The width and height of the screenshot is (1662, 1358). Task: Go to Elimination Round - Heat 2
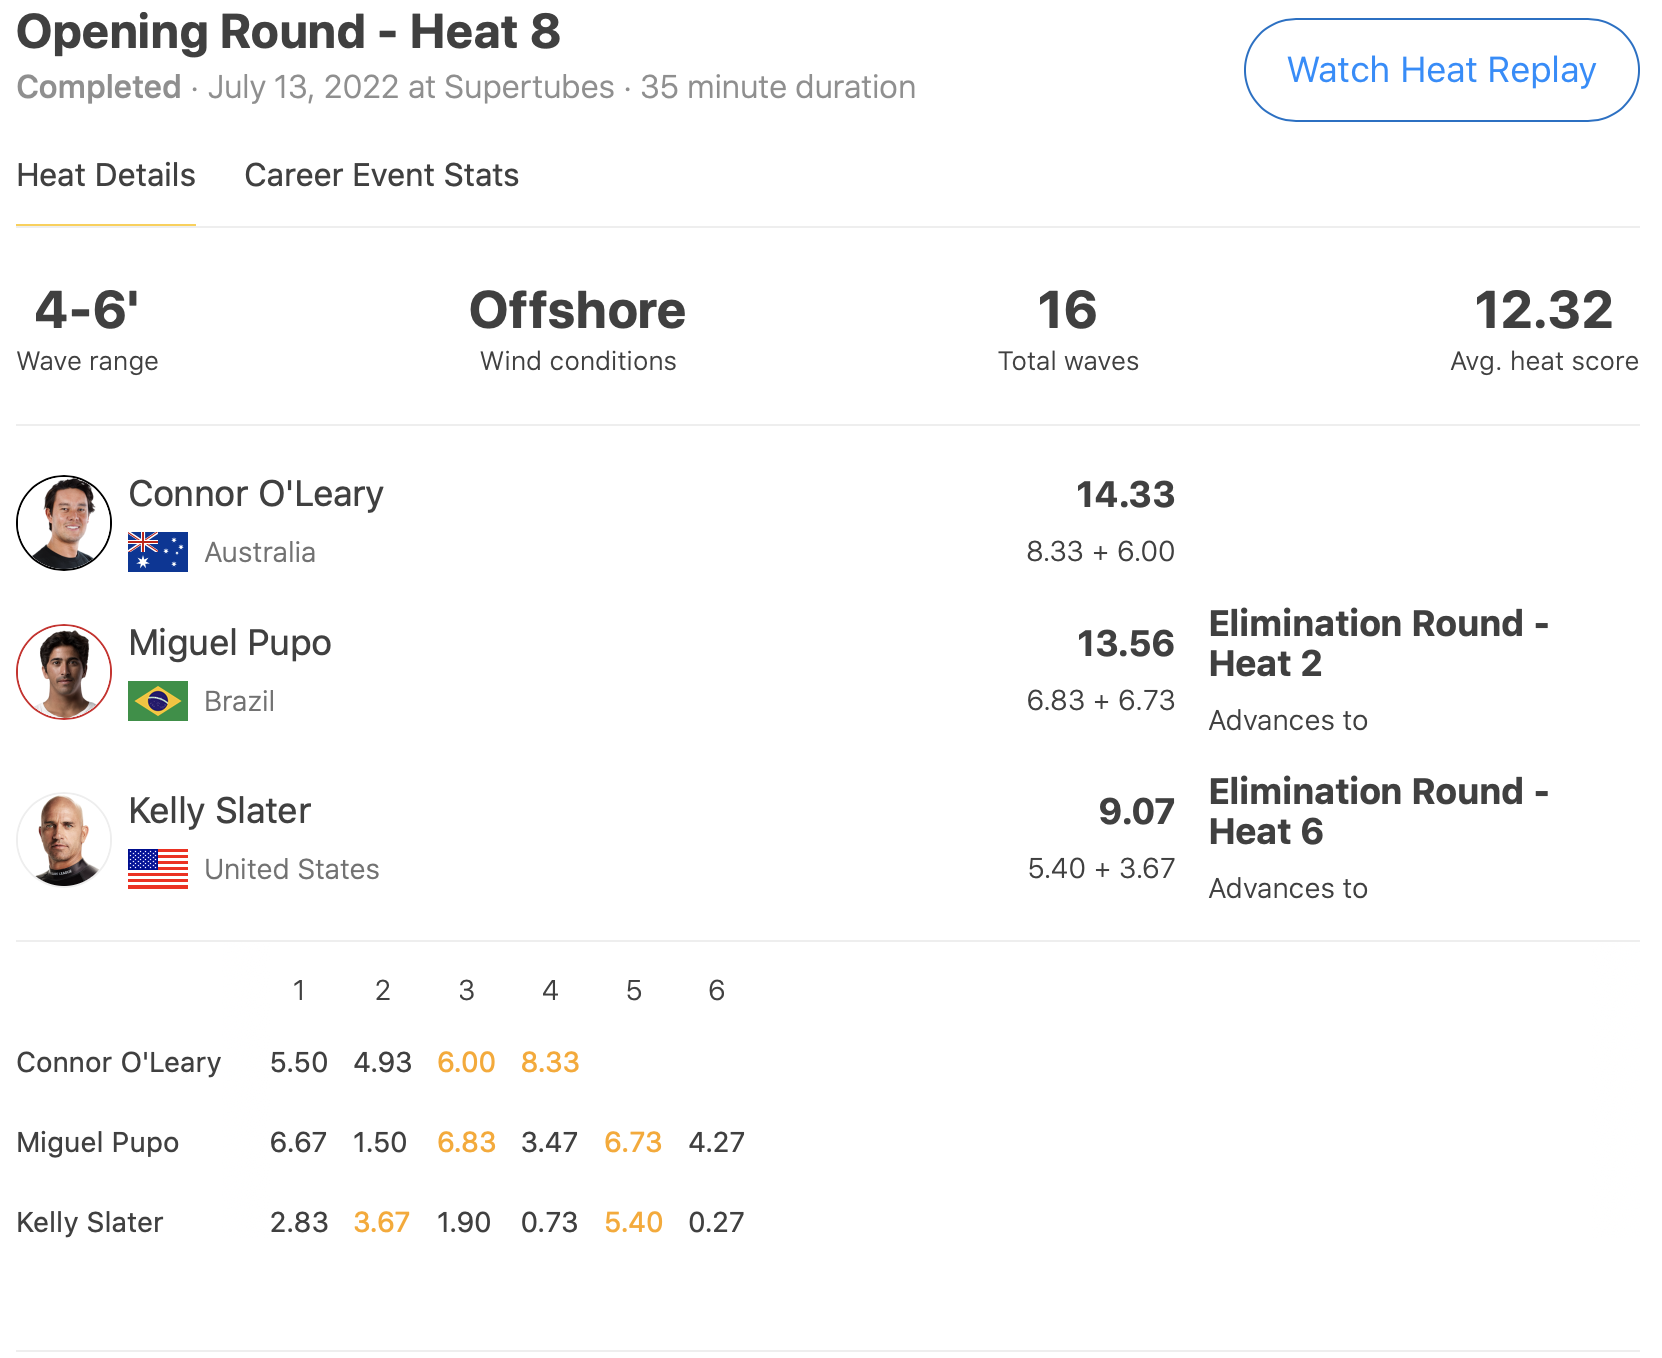point(1378,643)
